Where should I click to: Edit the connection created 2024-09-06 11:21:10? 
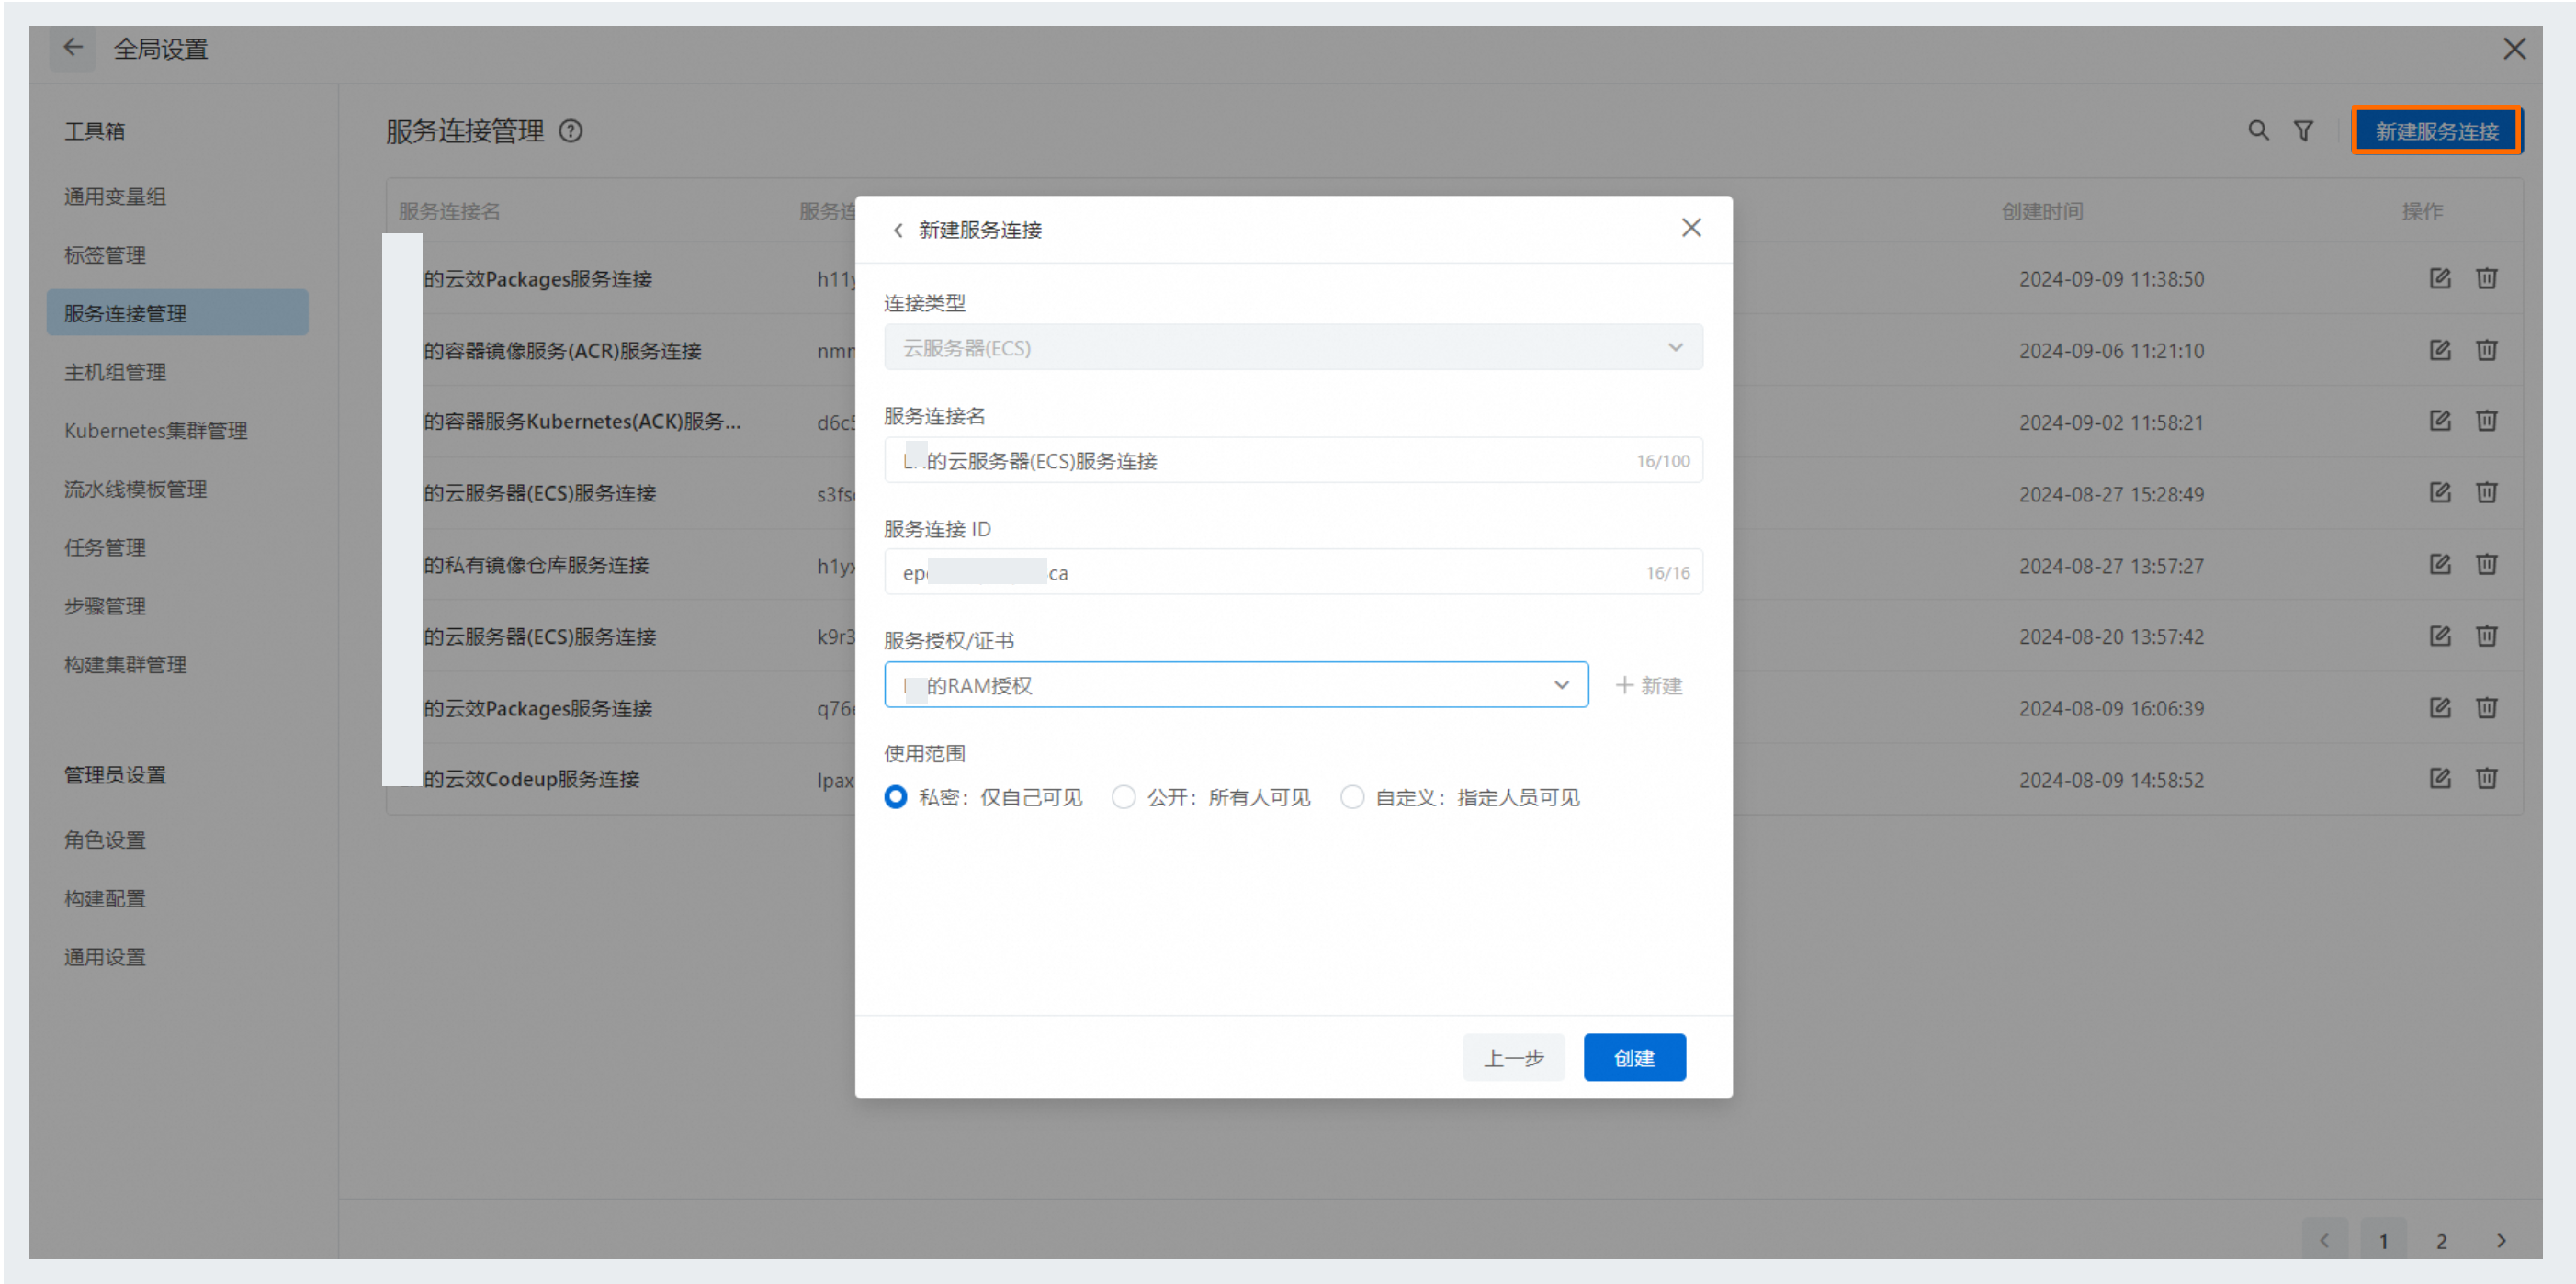point(2440,350)
